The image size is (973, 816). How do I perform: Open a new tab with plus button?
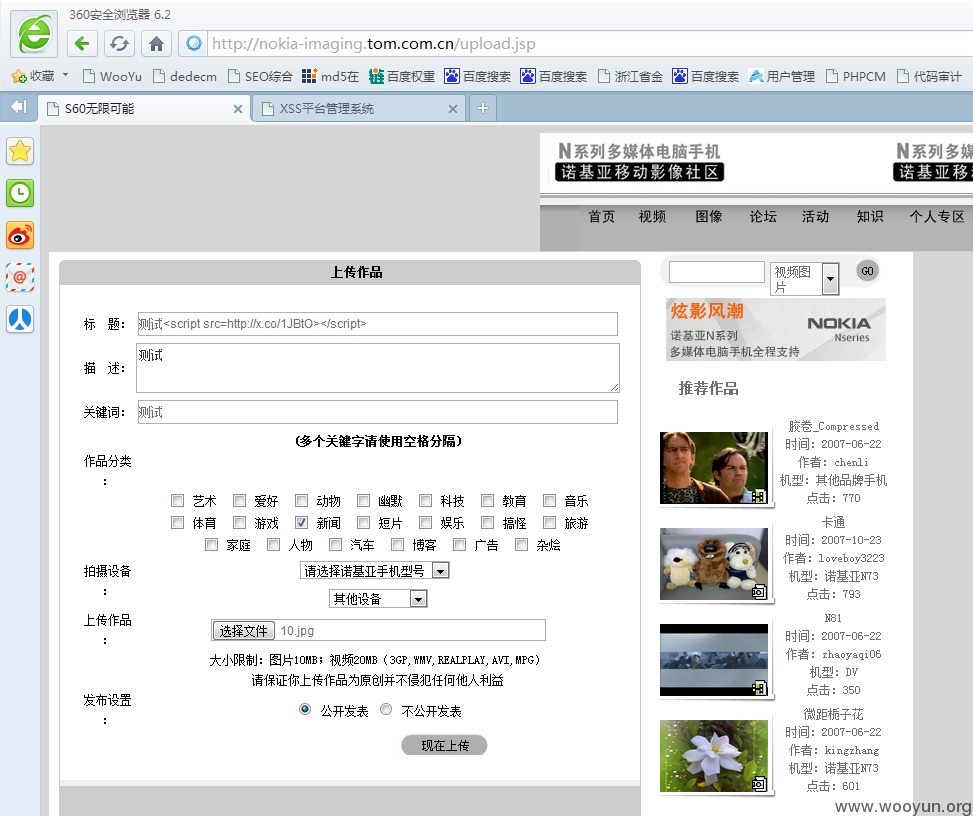click(482, 109)
